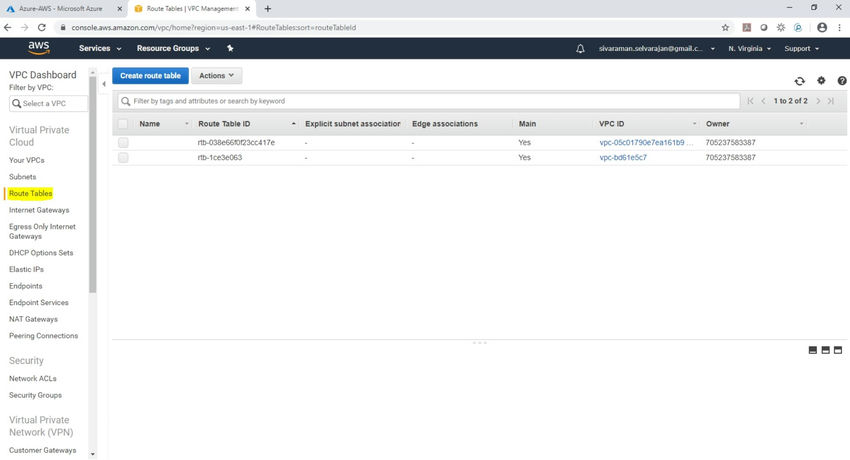Open Internet Gateways in sidebar

point(39,210)
